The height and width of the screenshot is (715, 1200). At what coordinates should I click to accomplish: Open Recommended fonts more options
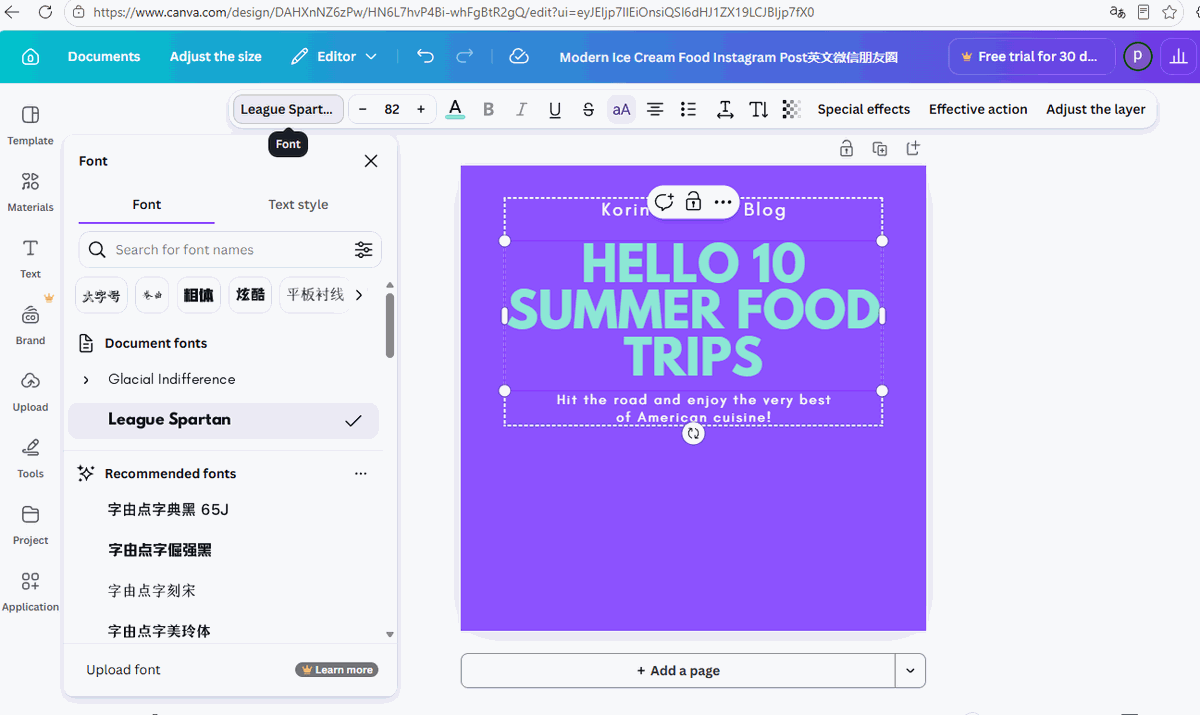click(x=361, y=474)
